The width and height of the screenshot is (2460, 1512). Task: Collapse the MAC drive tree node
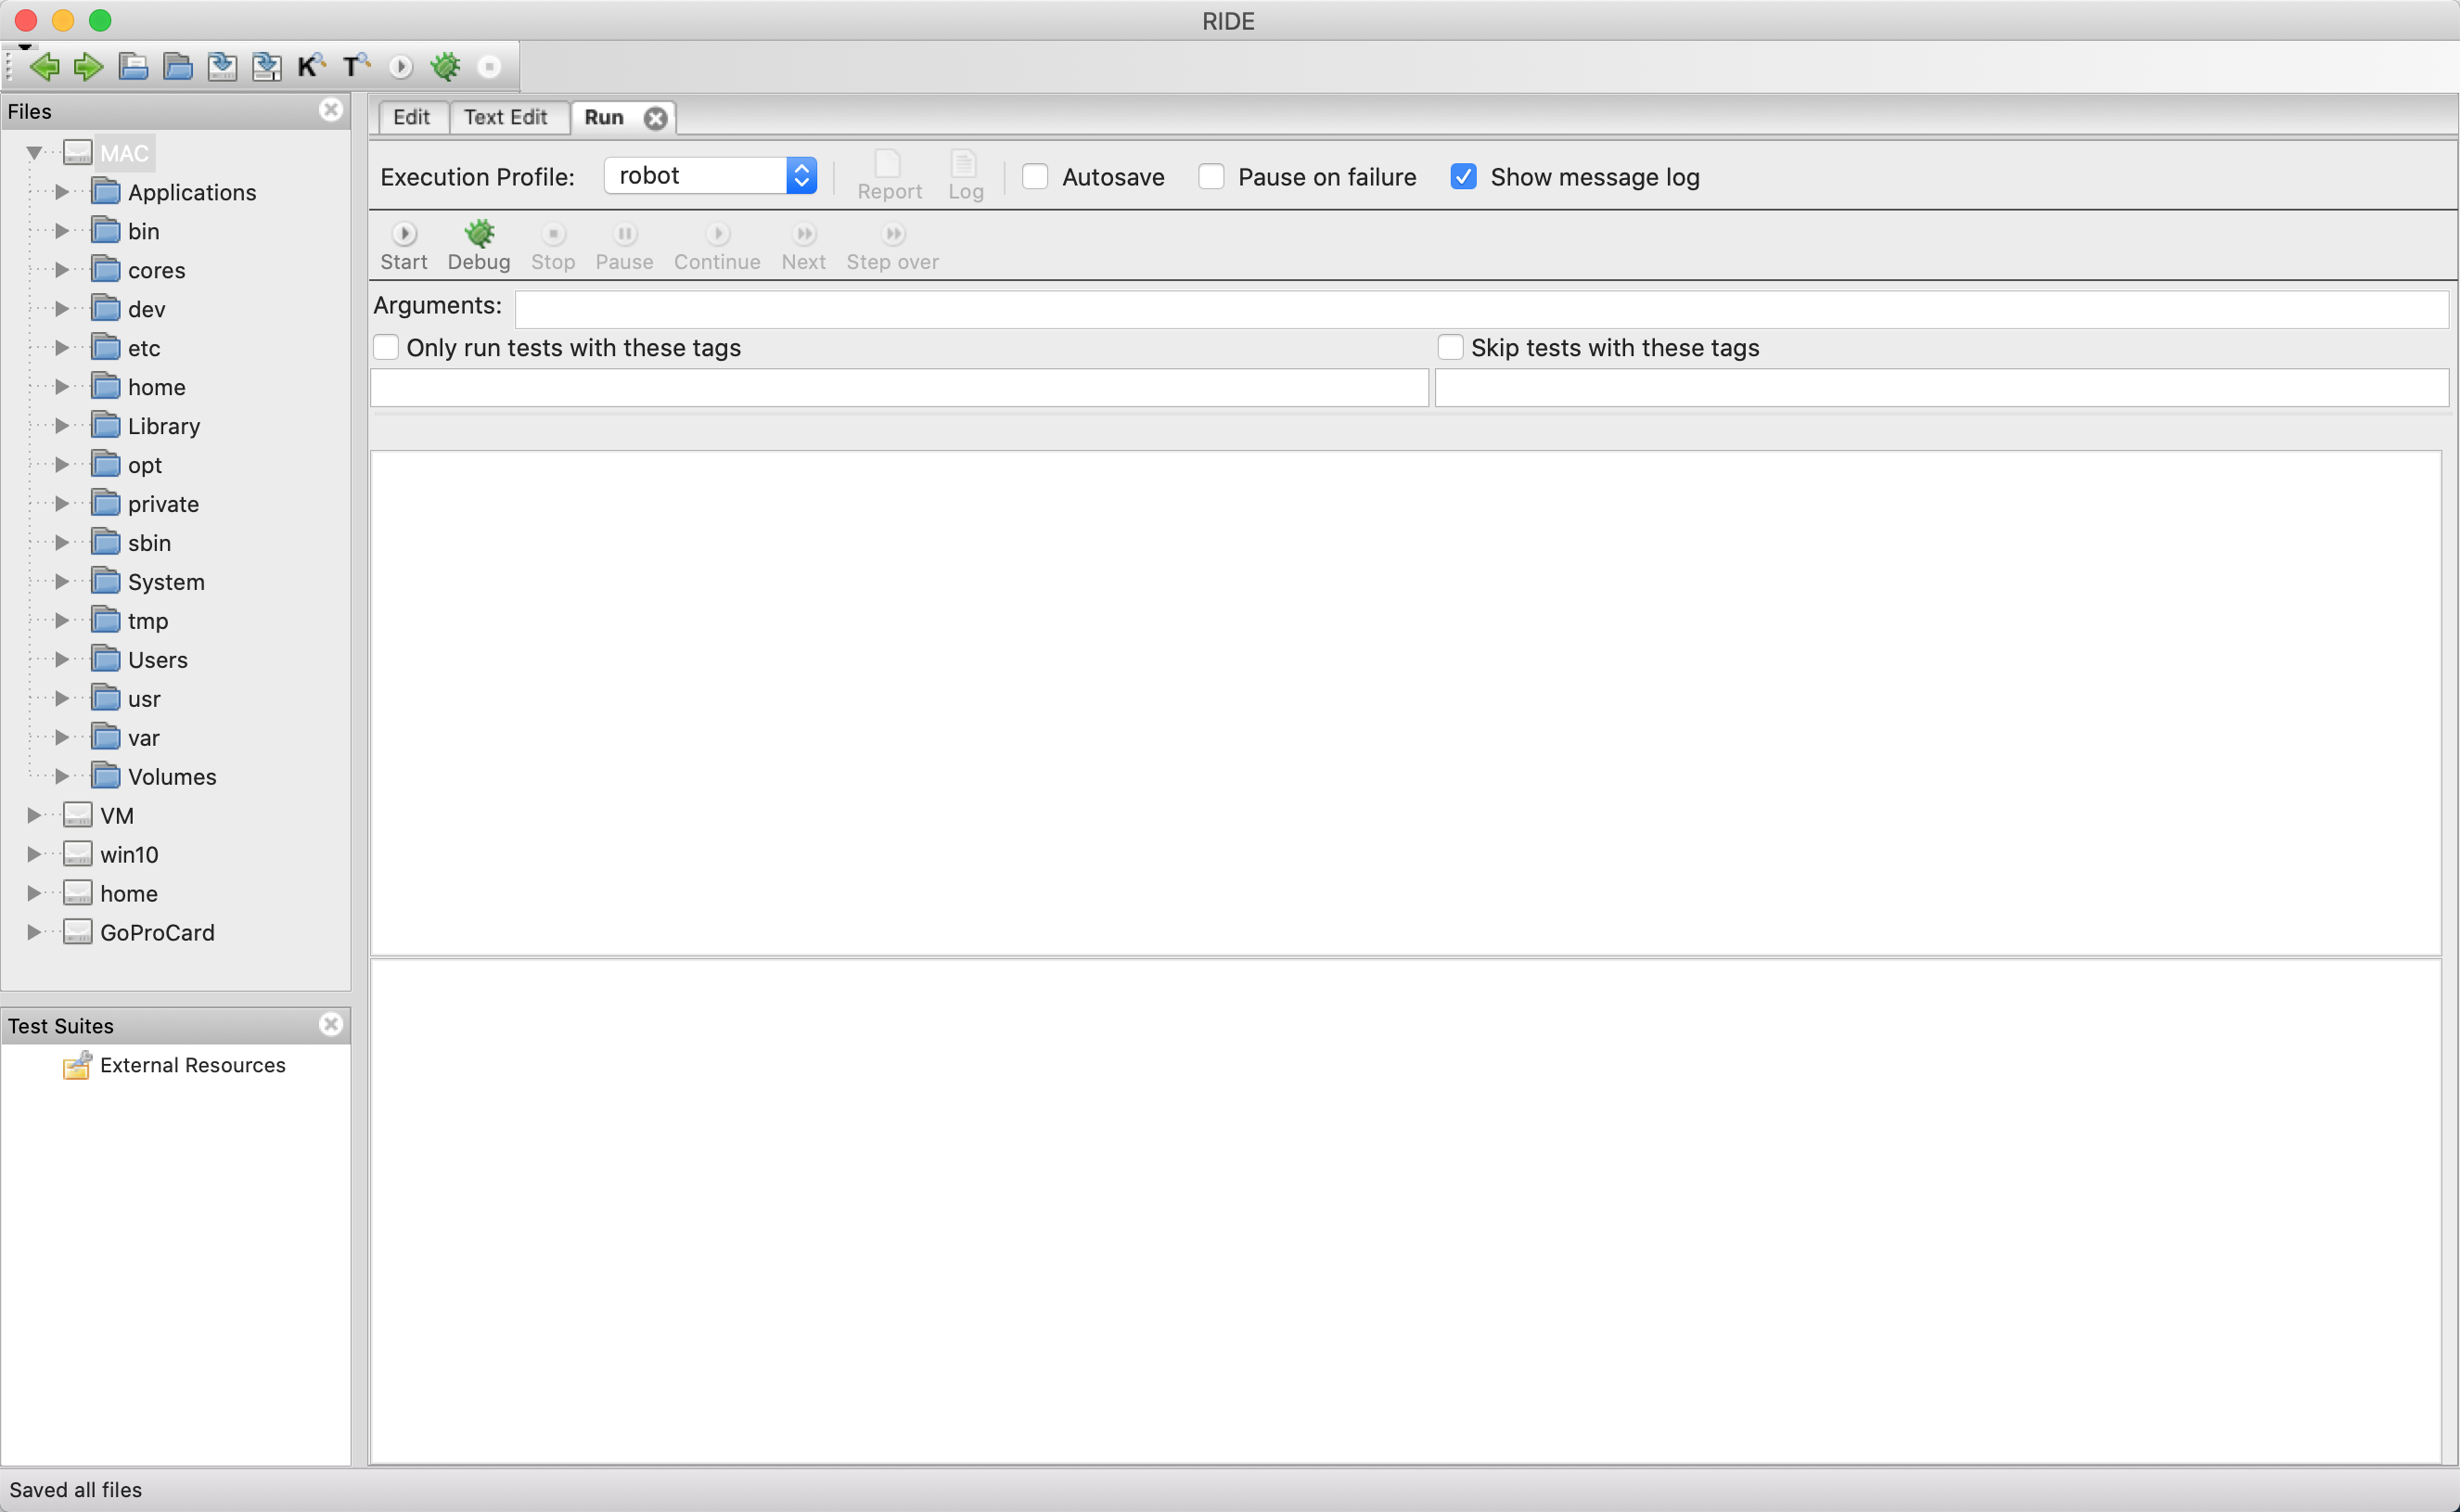pos(34,153)
